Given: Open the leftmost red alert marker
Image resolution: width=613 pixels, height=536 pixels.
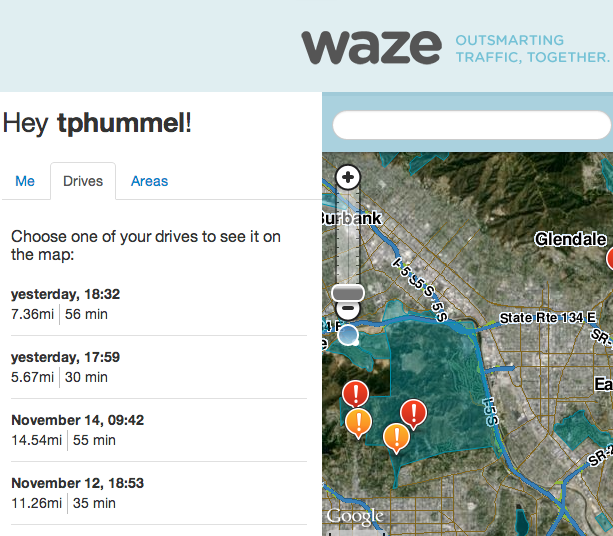Looking at the screenshot, I should tap(355, 393).
